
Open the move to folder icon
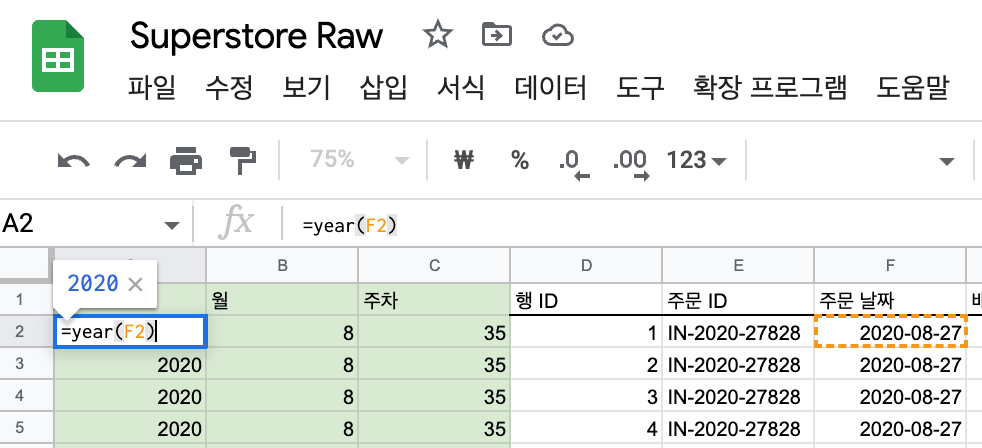pos(497,34)
